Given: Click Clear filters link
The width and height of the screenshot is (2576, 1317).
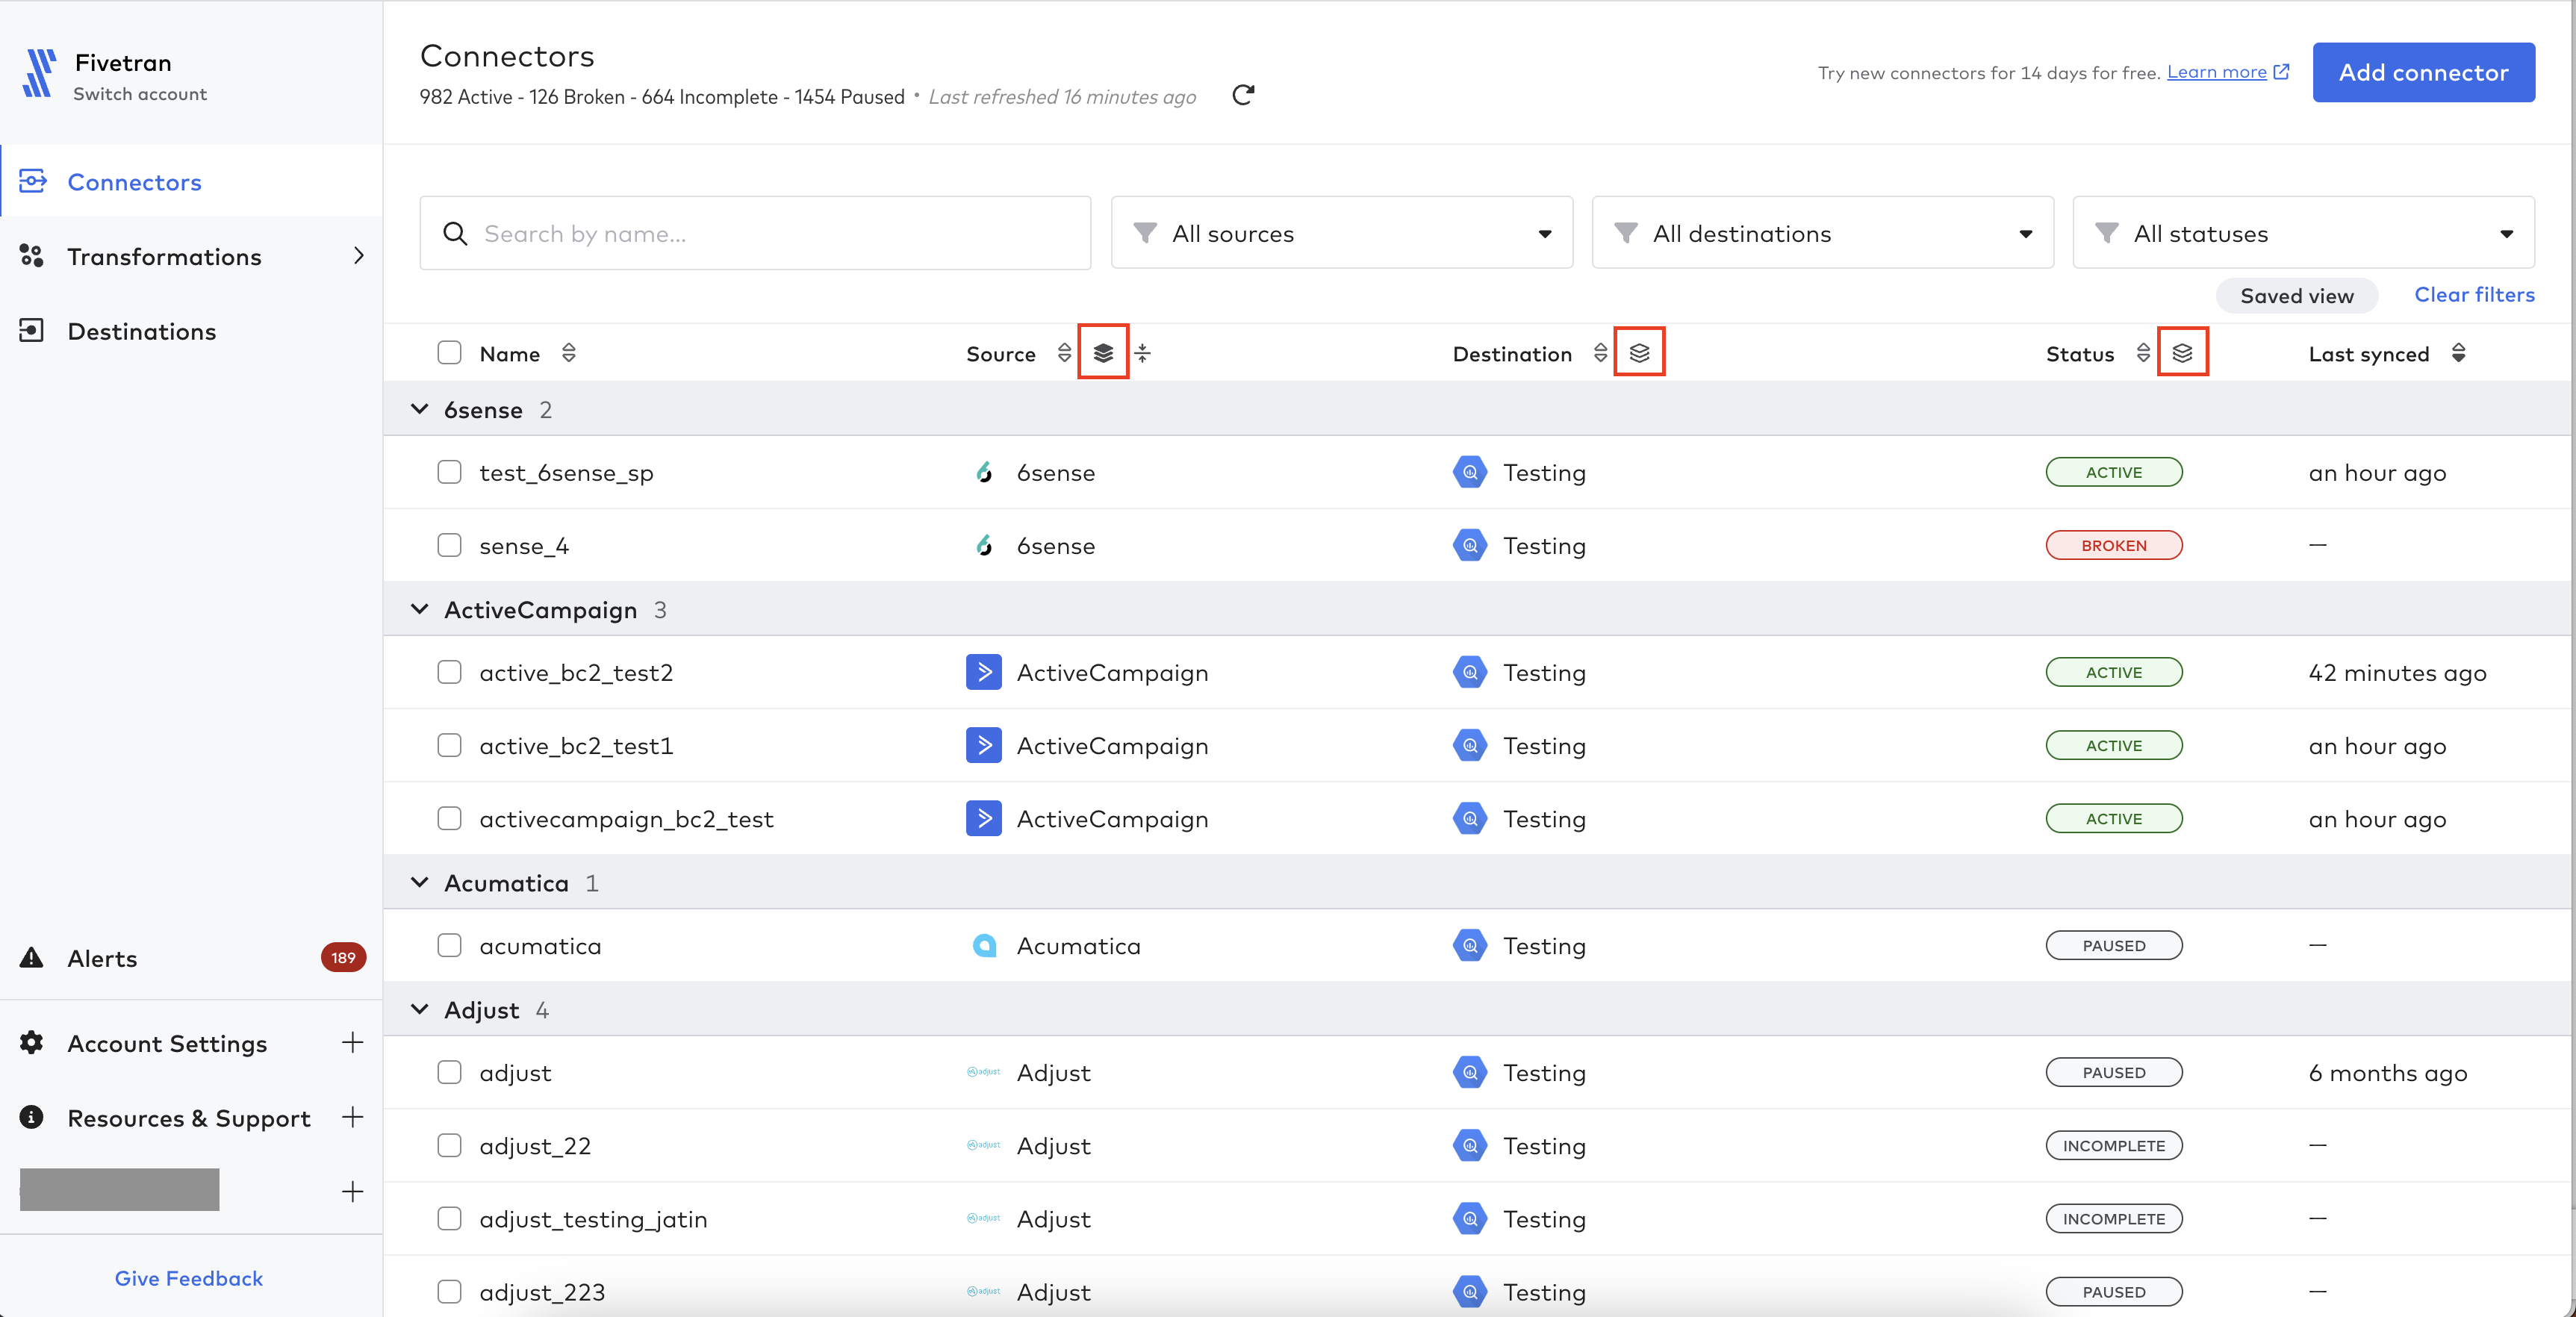Looking at the screenshot, I should click(x=2474, y=295).
